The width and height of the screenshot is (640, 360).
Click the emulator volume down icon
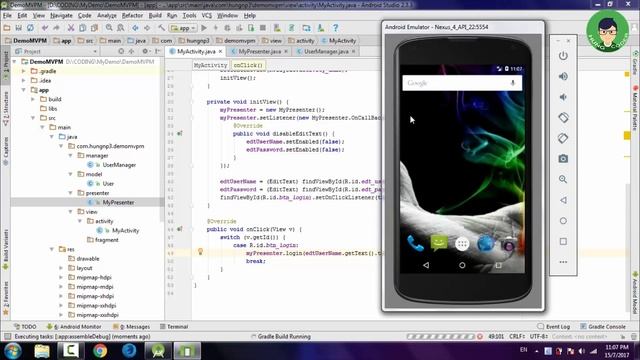pos(563,97)
